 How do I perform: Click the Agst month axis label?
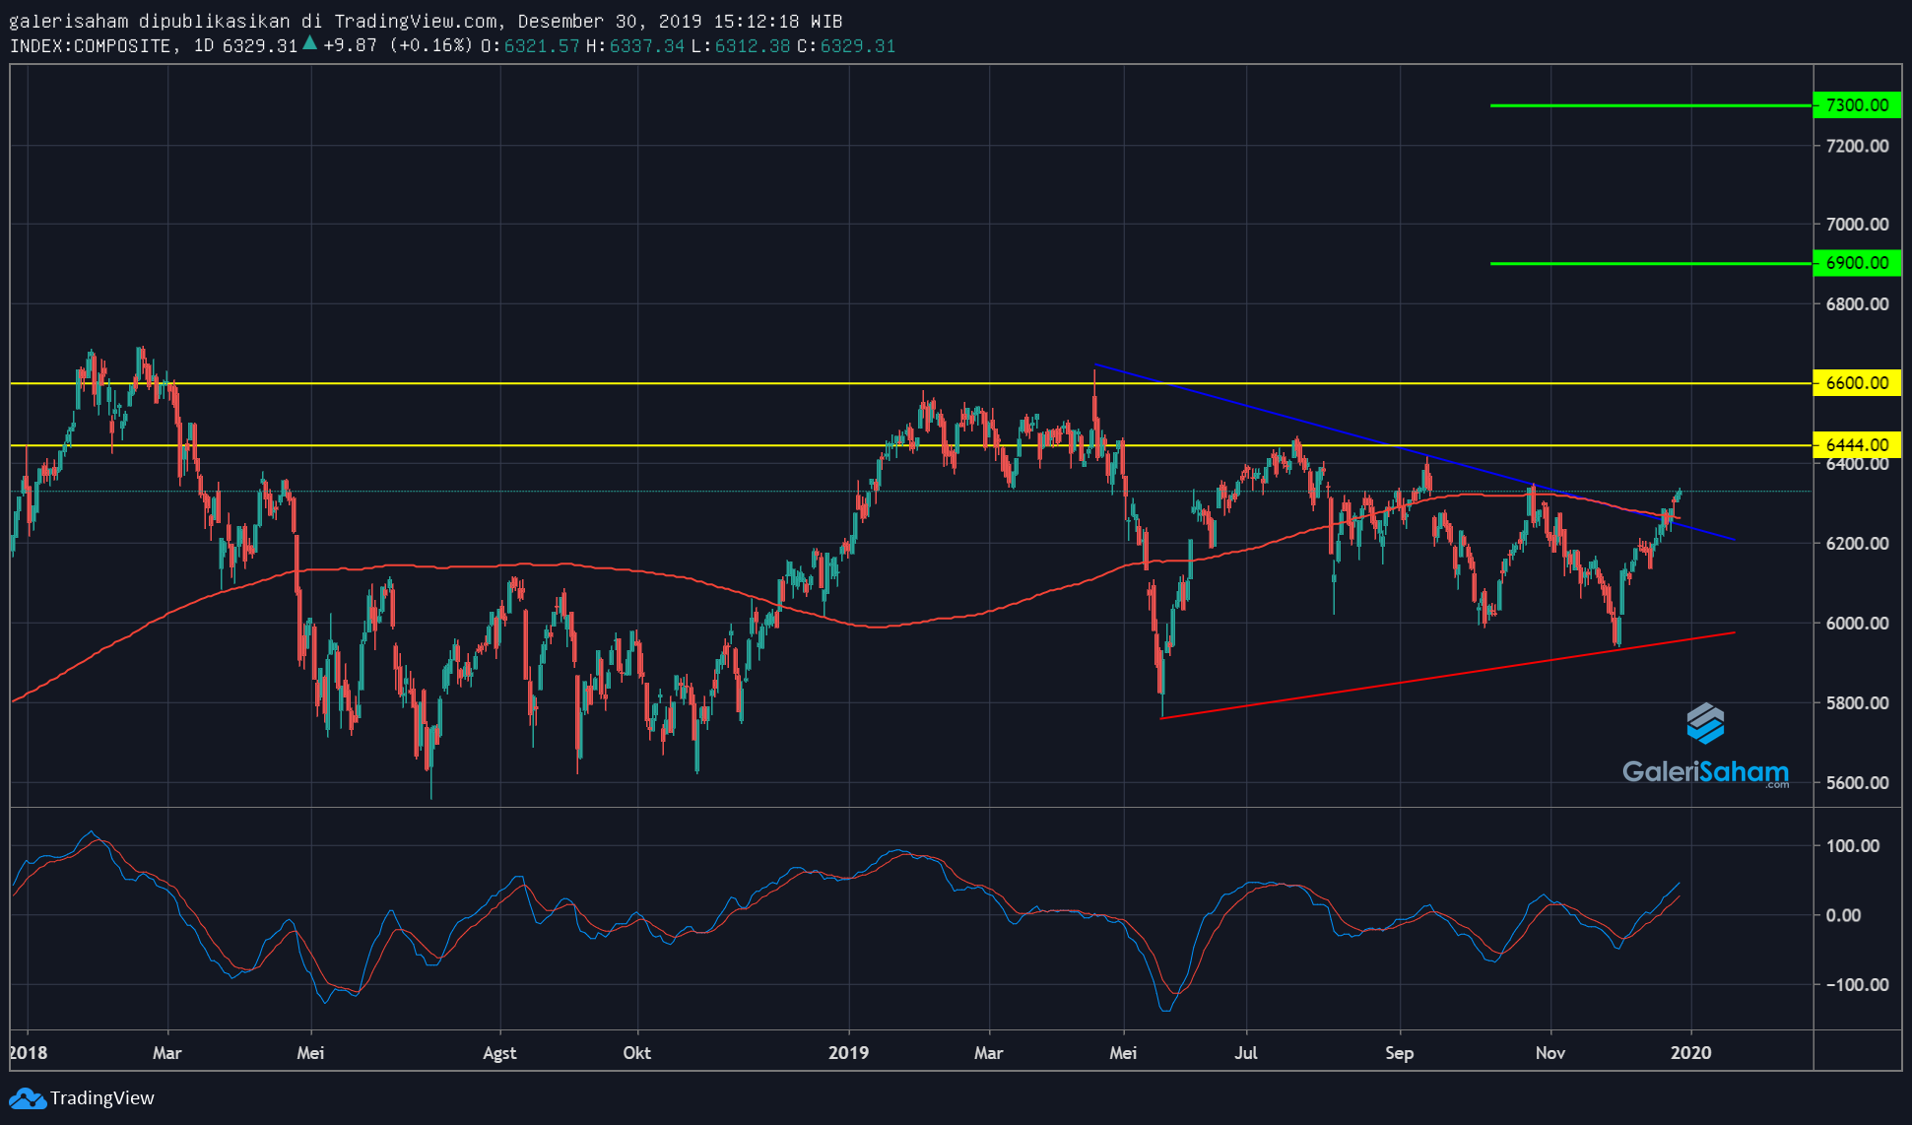point(500,1053)
